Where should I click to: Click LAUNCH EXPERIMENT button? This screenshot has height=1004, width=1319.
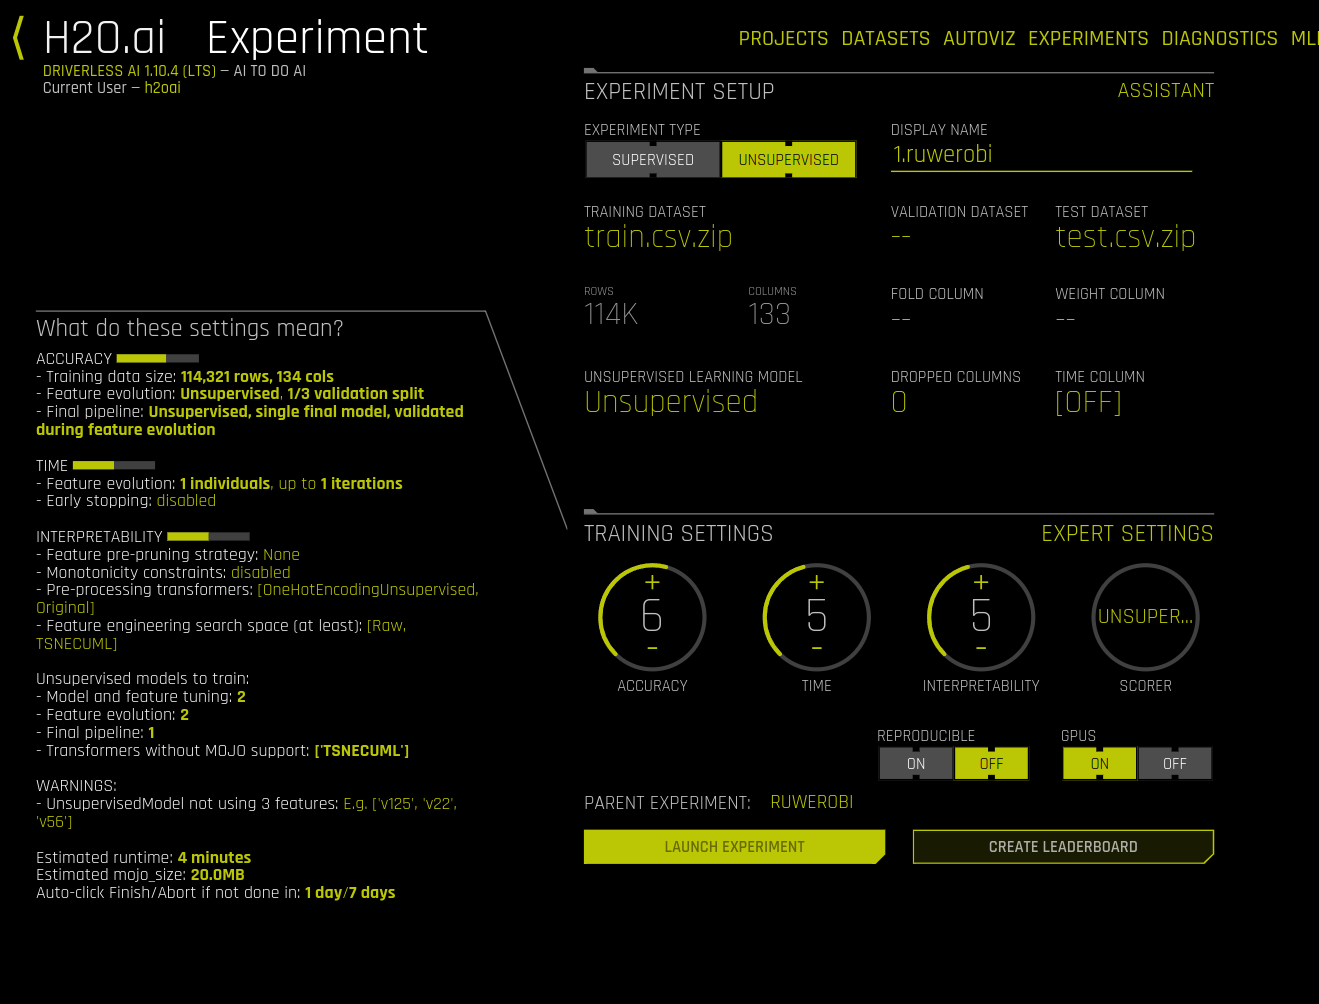click(x=734, y=847)
